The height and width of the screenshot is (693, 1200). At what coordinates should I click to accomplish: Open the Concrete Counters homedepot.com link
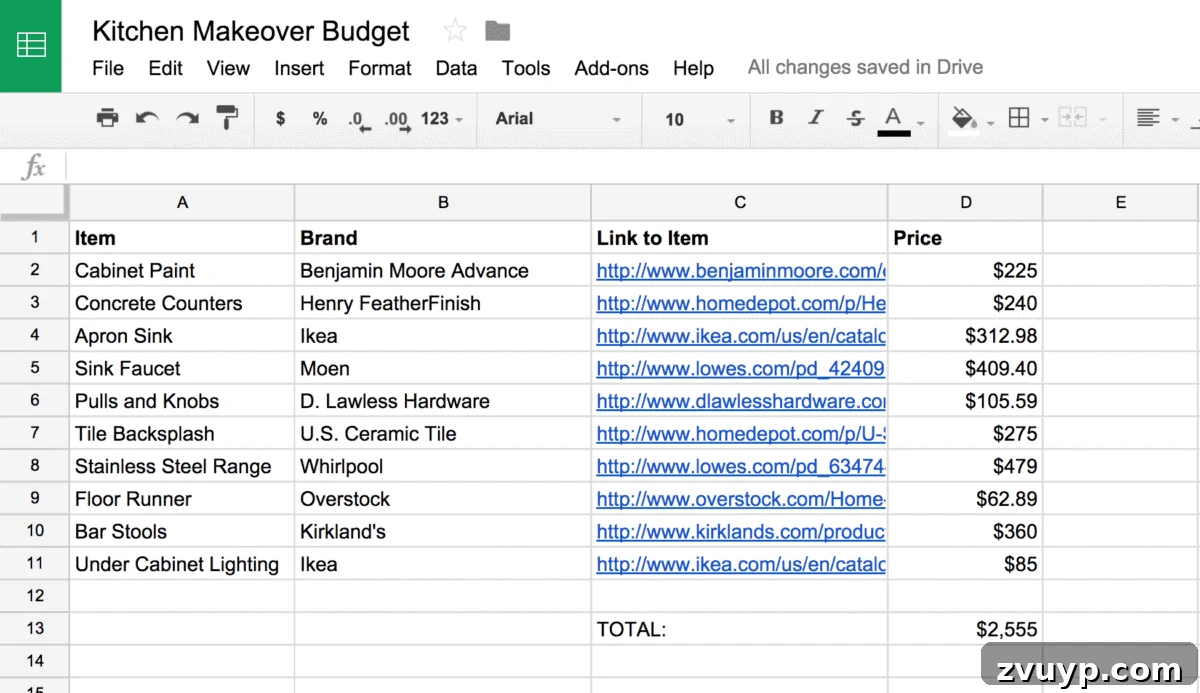click(x=741, y=303)
